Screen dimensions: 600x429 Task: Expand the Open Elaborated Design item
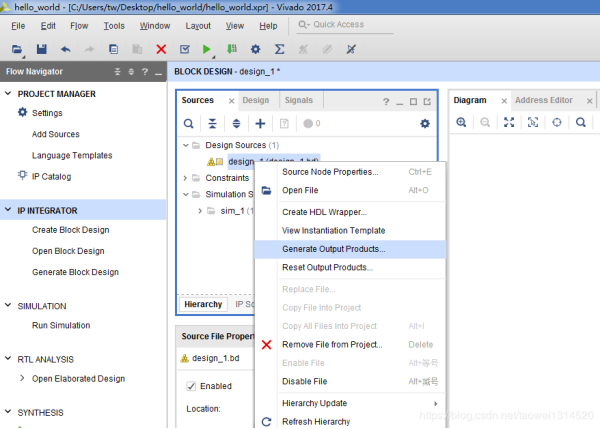[x=22, y=378]
